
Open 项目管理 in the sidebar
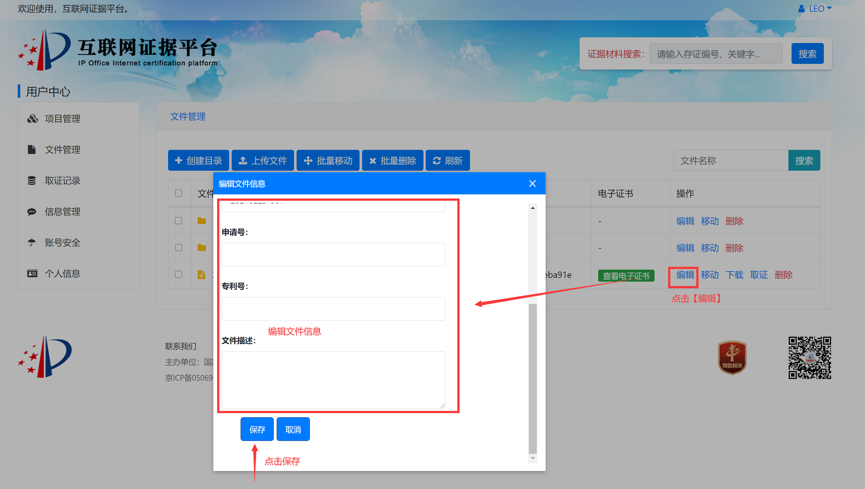[62, 119]
